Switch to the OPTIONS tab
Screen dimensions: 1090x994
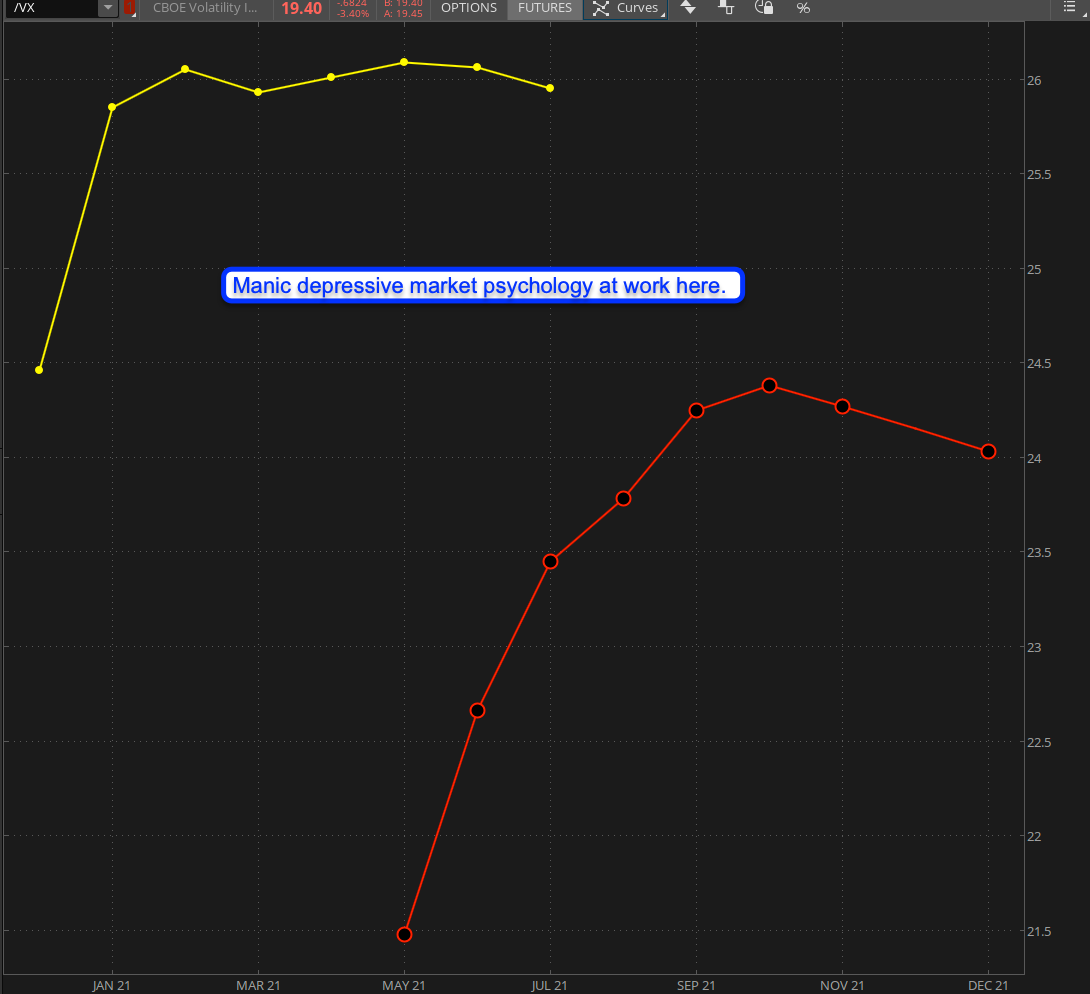coord(468,8)
